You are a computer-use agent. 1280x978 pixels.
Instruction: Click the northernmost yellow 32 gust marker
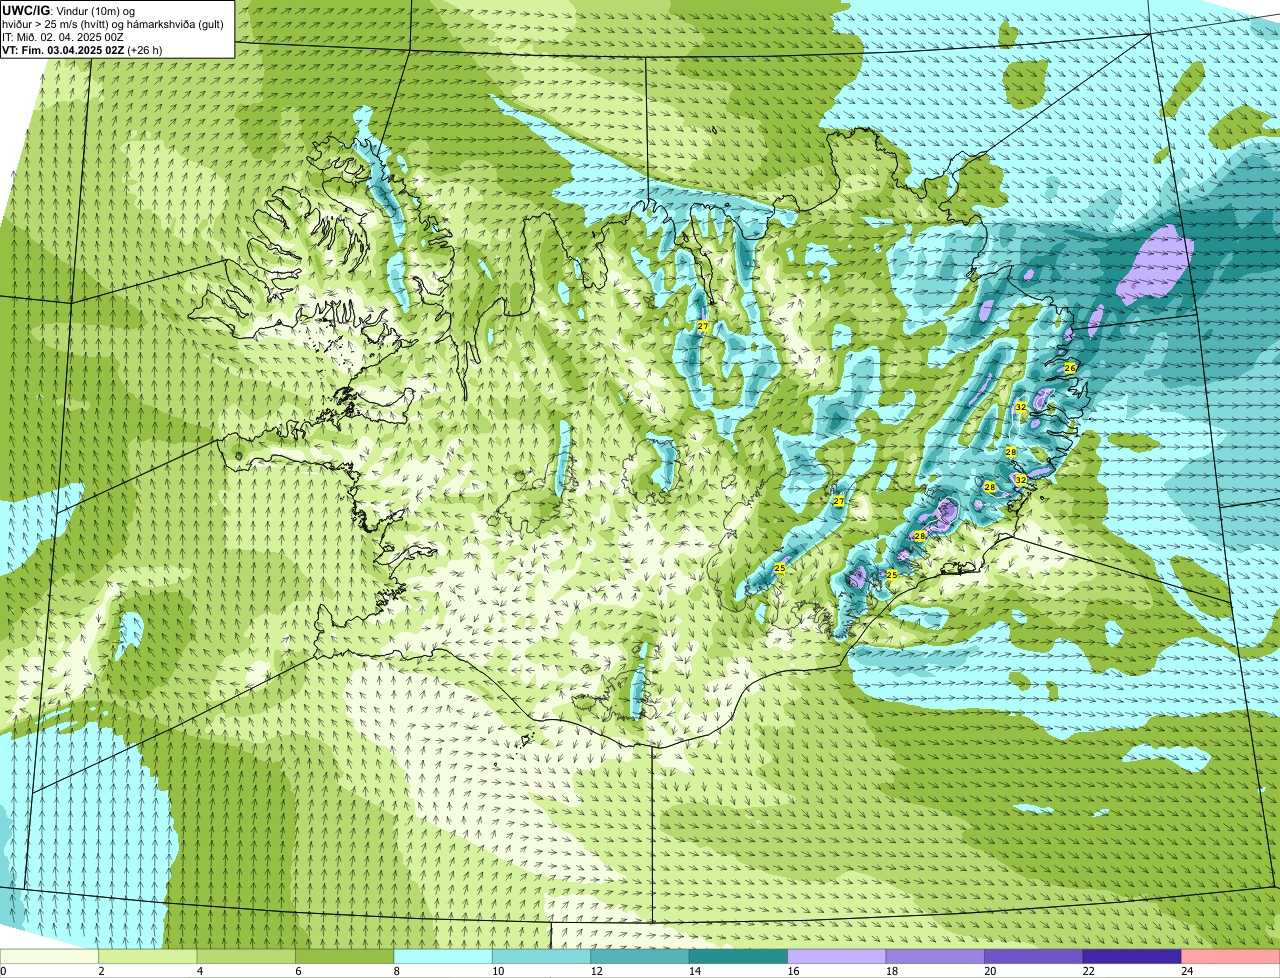1020,407
